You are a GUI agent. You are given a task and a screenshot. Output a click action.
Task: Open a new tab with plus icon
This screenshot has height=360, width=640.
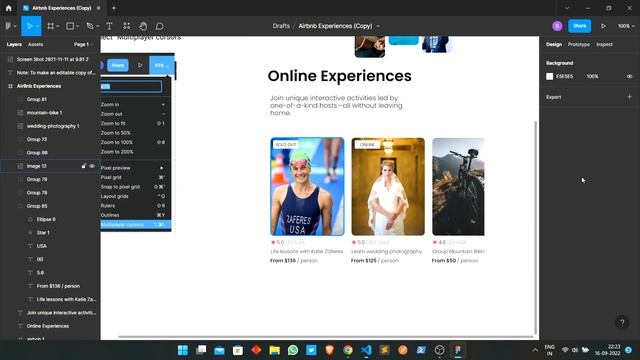(114, 8)
